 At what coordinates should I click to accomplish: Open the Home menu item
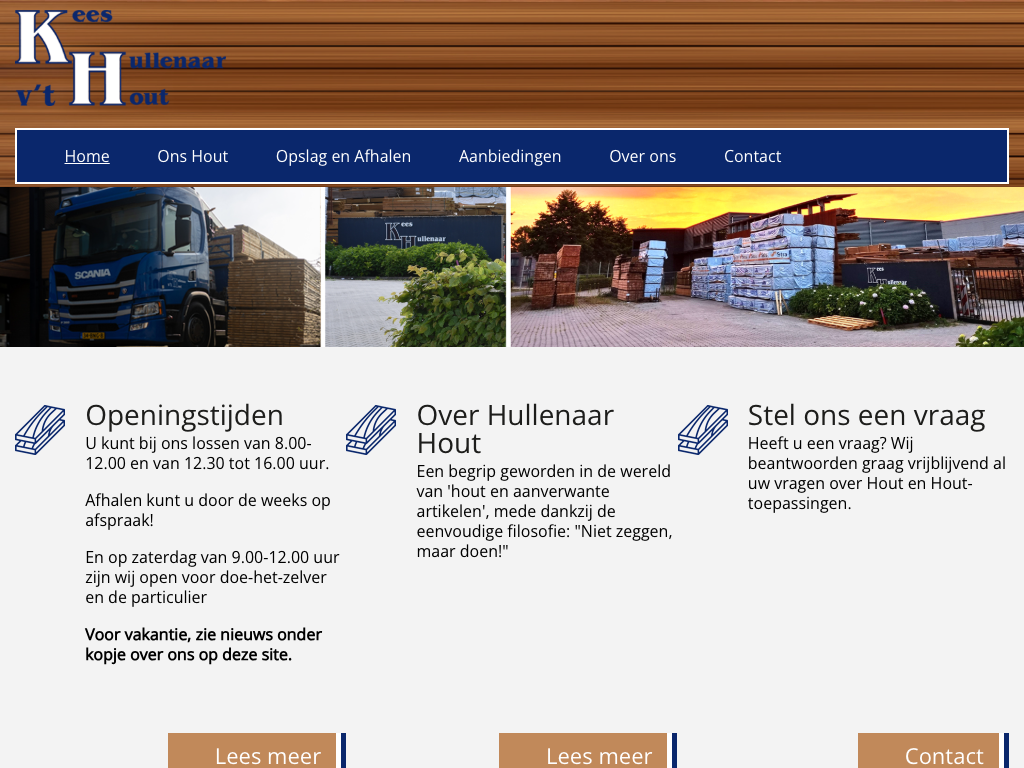pyautogui.click(x=87, y=156)
